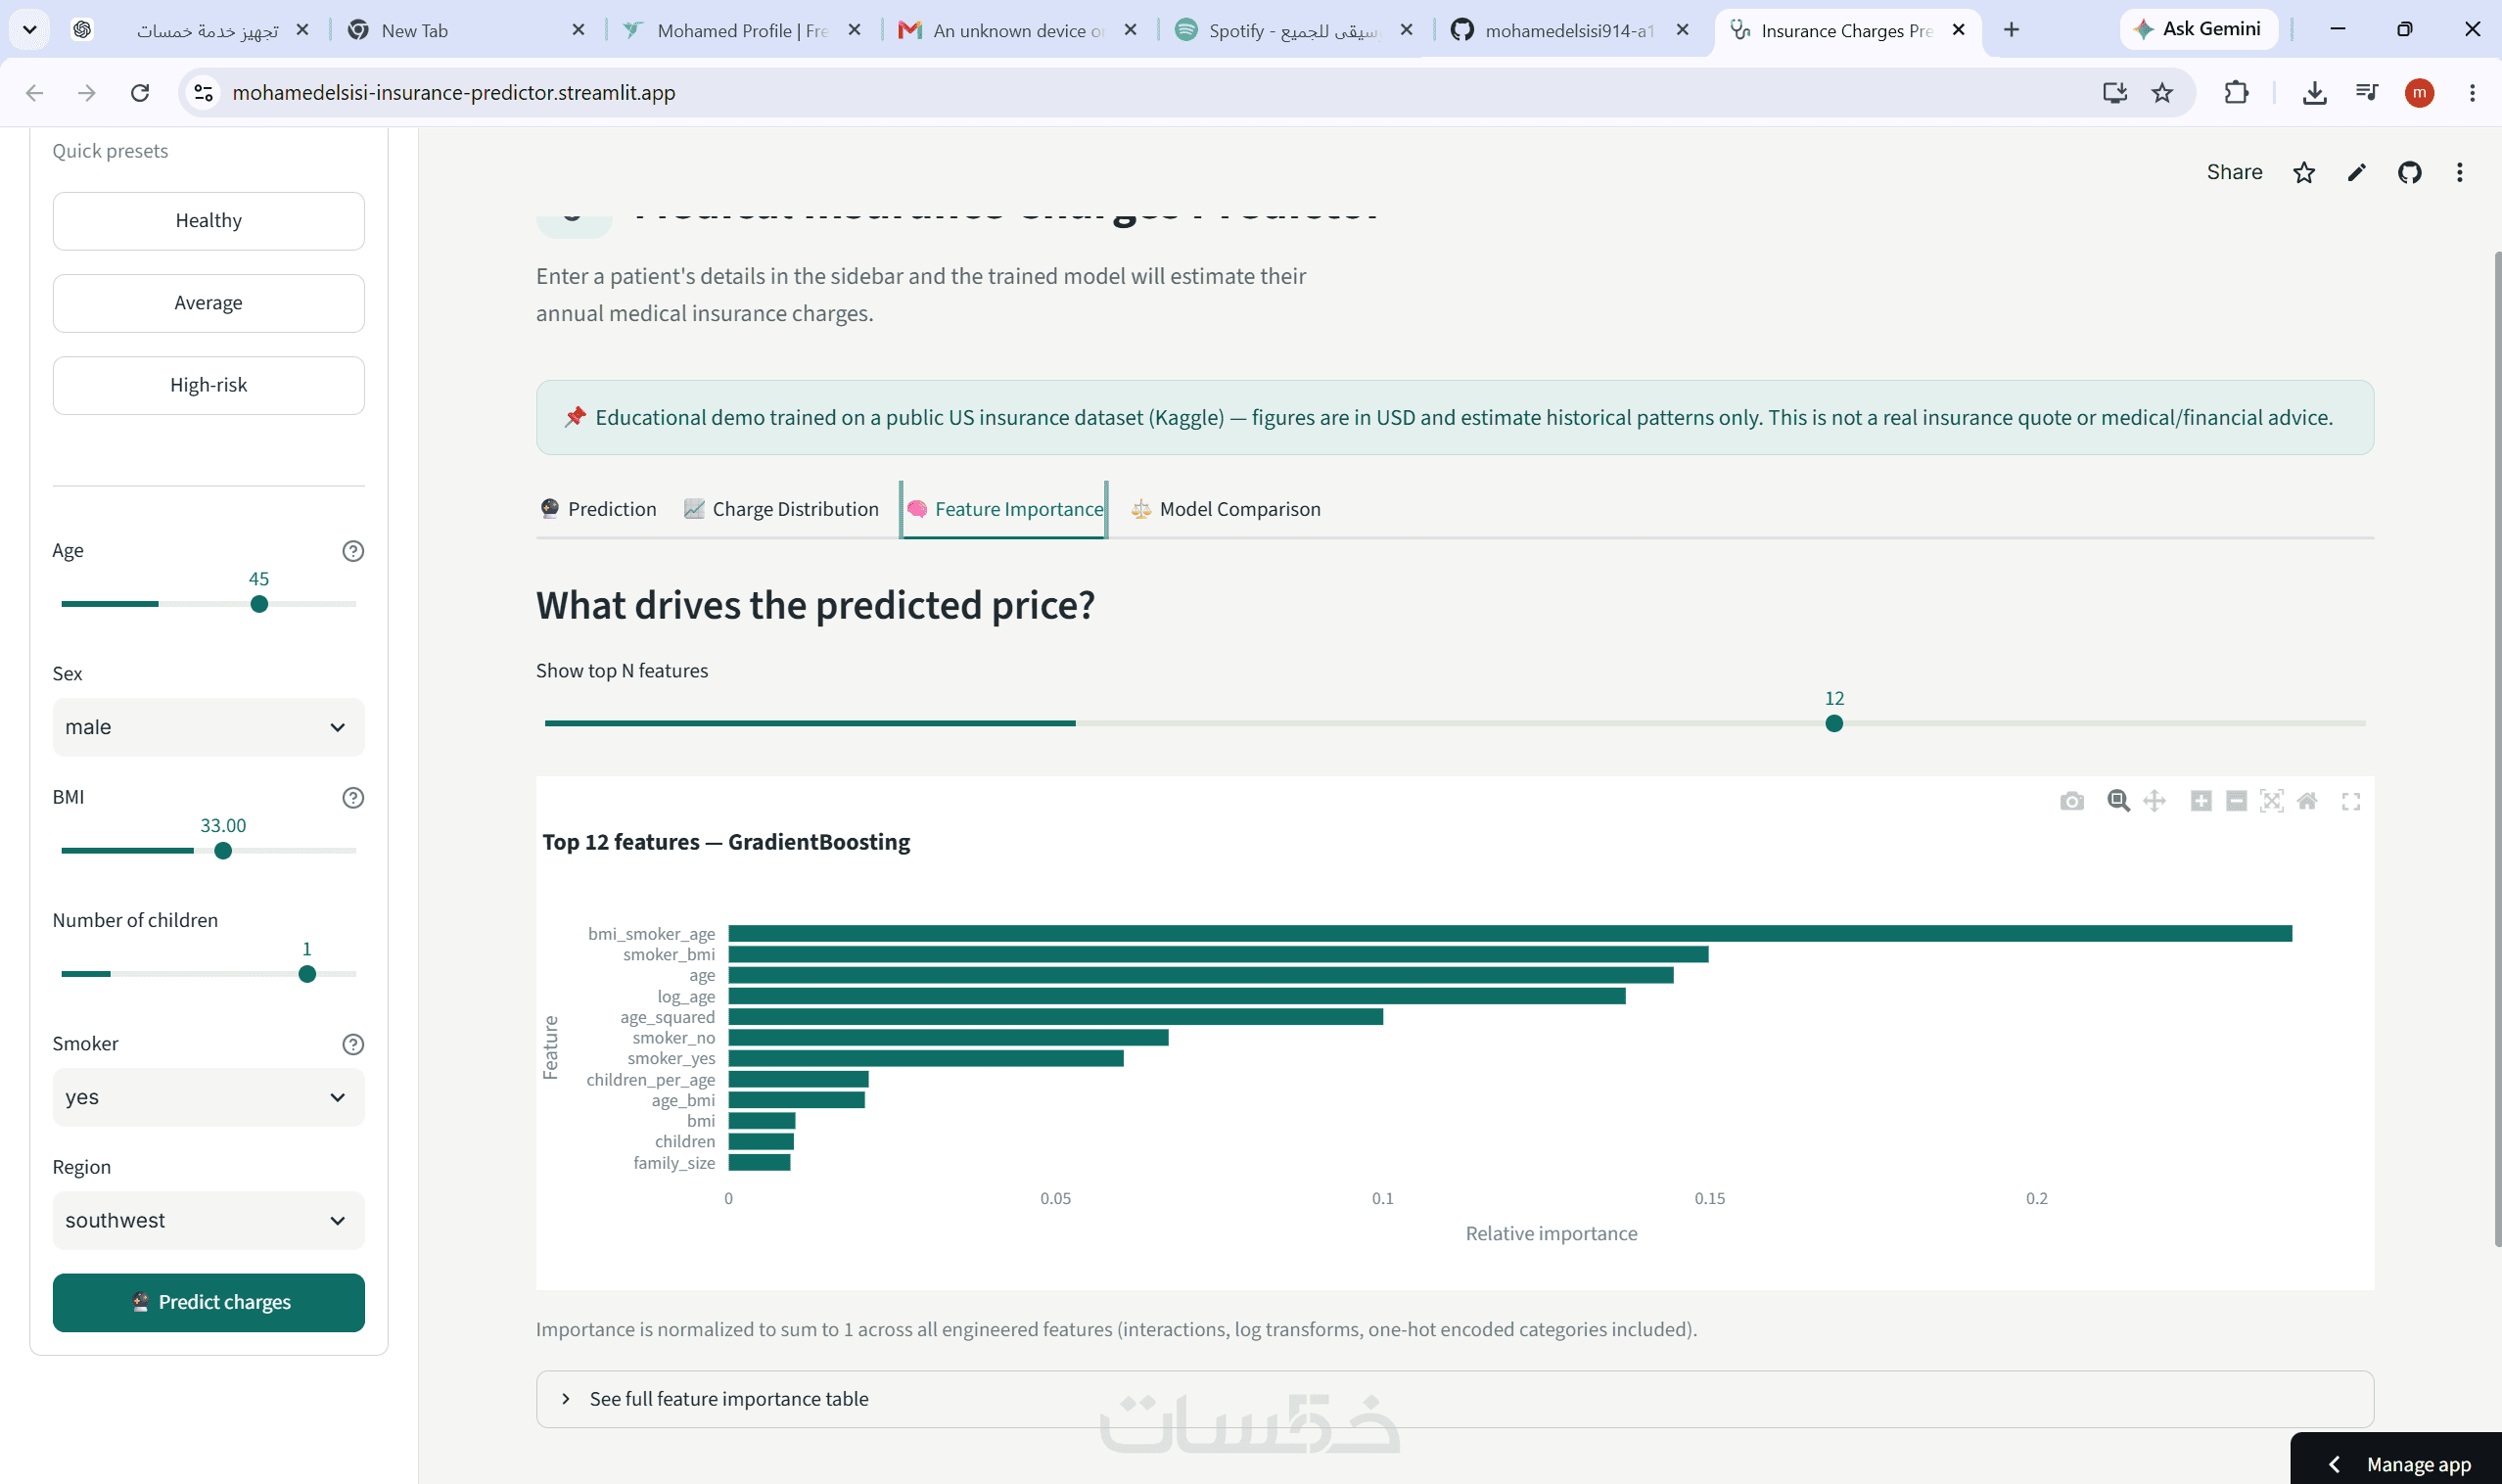This screenshot has width=2502, height=1484.
Task: Click the chart Zoom in icon
Action: [x=2200, y=801]
